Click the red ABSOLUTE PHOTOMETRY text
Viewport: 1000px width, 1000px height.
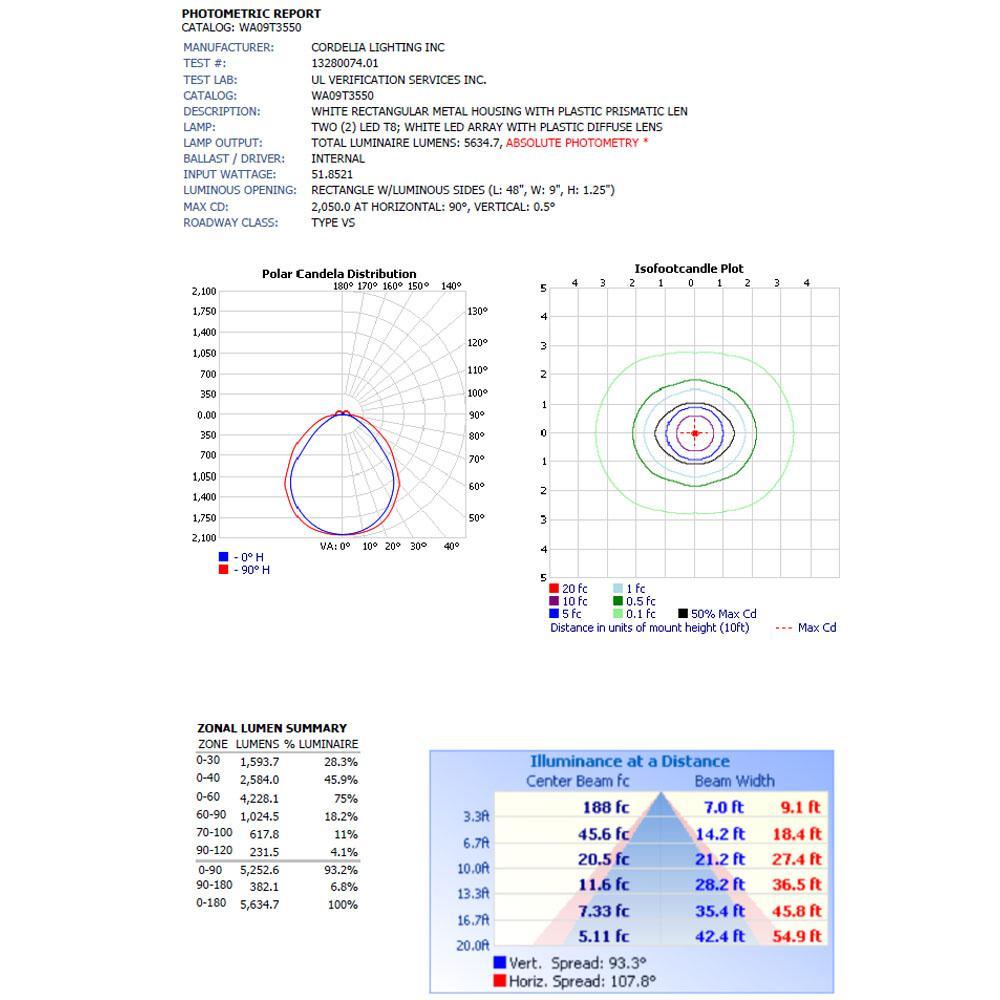576,143
